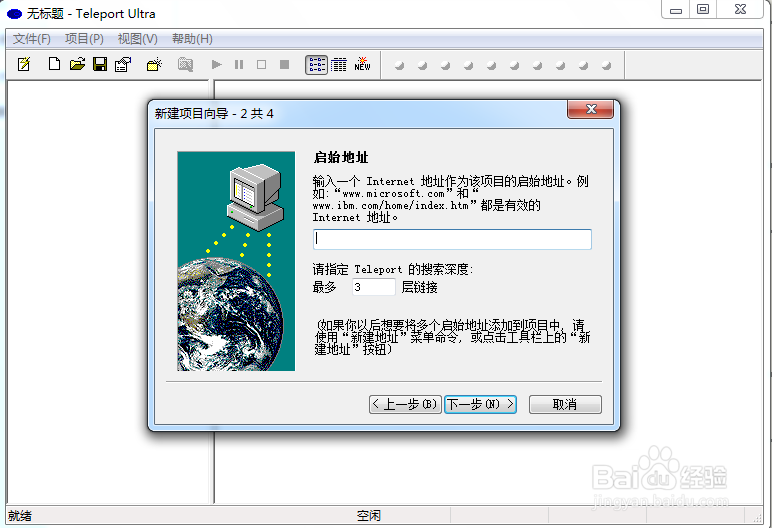772x528 pixels.
Task: Close the 新建项目向导 dialog
Action: coord(591,109)
